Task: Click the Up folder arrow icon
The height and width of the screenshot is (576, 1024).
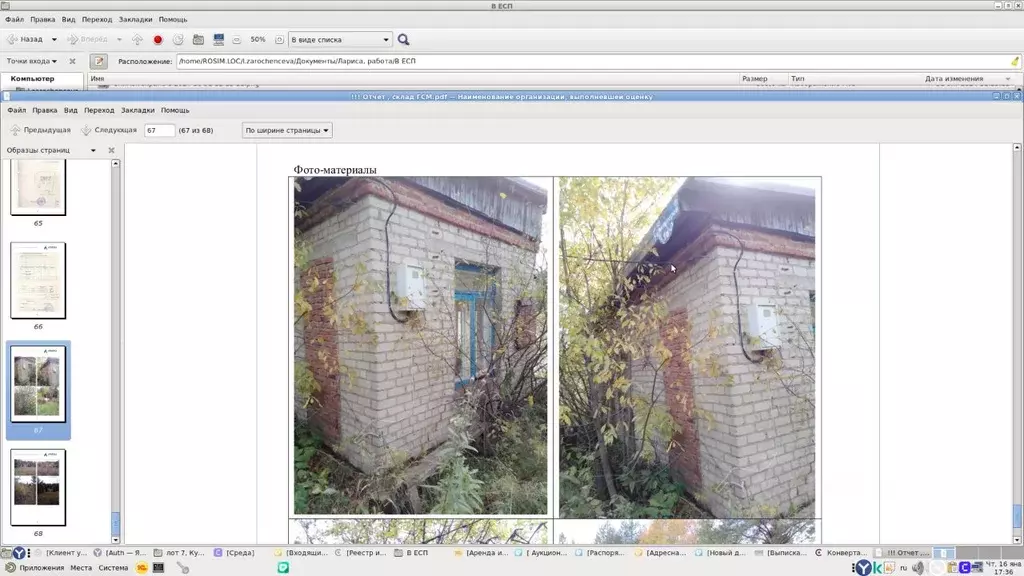Action: click(137, 40)
